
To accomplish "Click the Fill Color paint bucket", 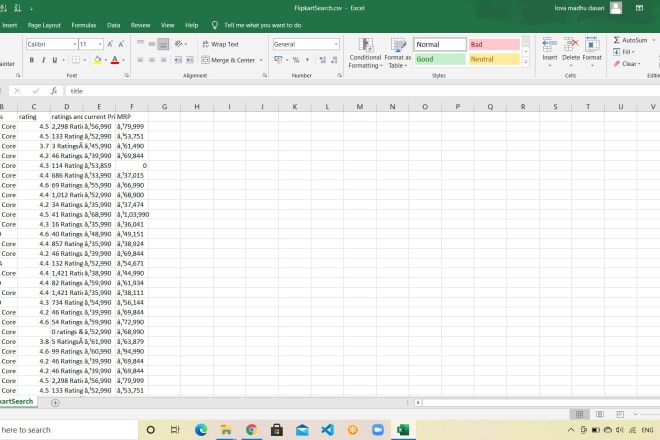I will [x=96, y=60].
